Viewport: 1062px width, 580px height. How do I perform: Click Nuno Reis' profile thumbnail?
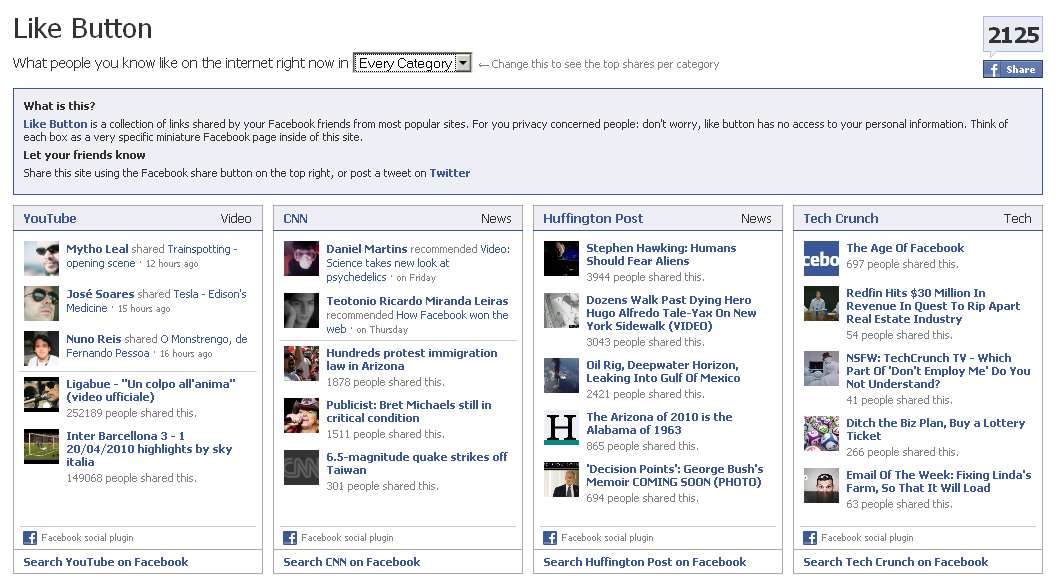pyautogui.click(x=41, y=348)
